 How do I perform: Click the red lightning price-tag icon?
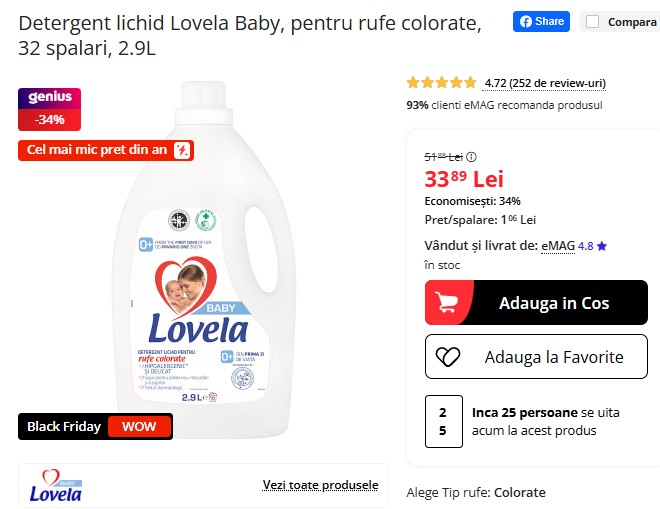coord(182,150)
